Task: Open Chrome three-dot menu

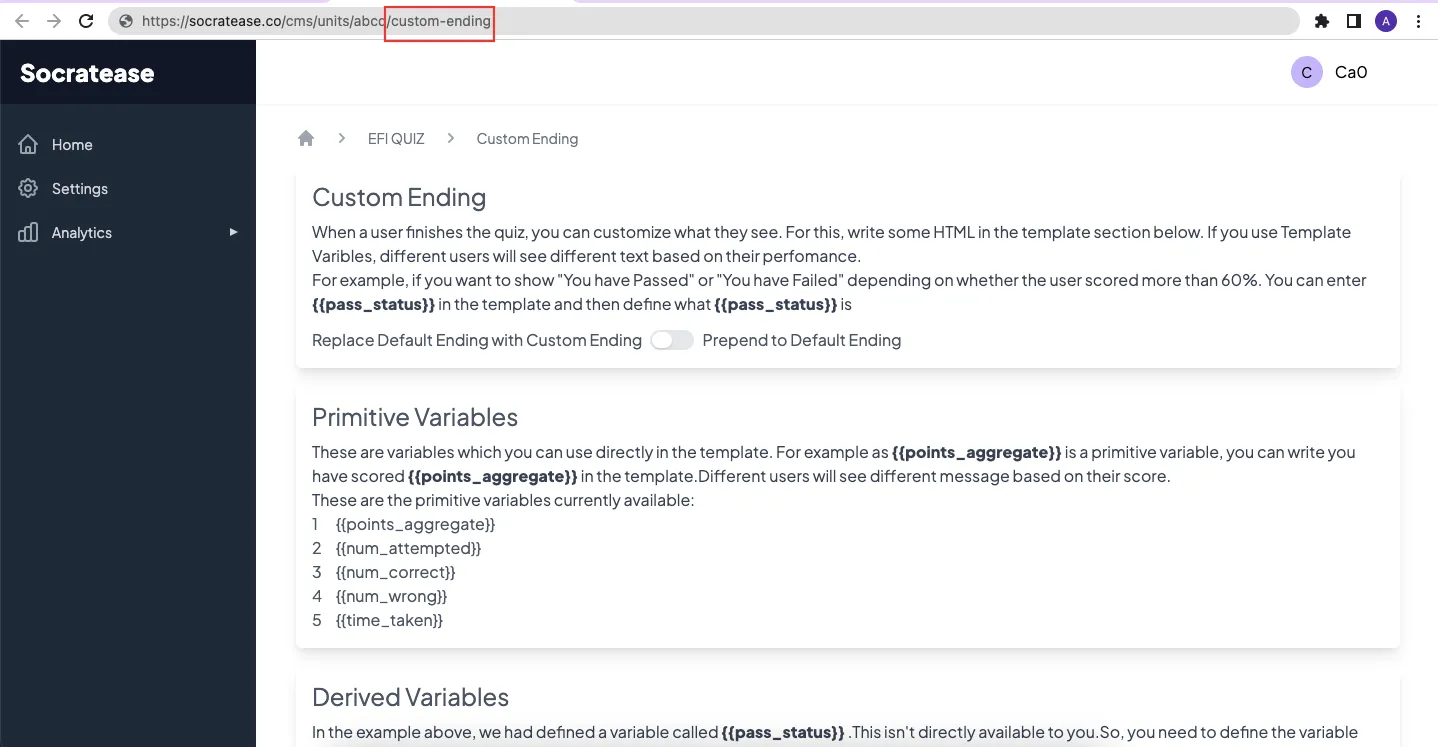Action: pyautogui.click(x=1419, y=21)
